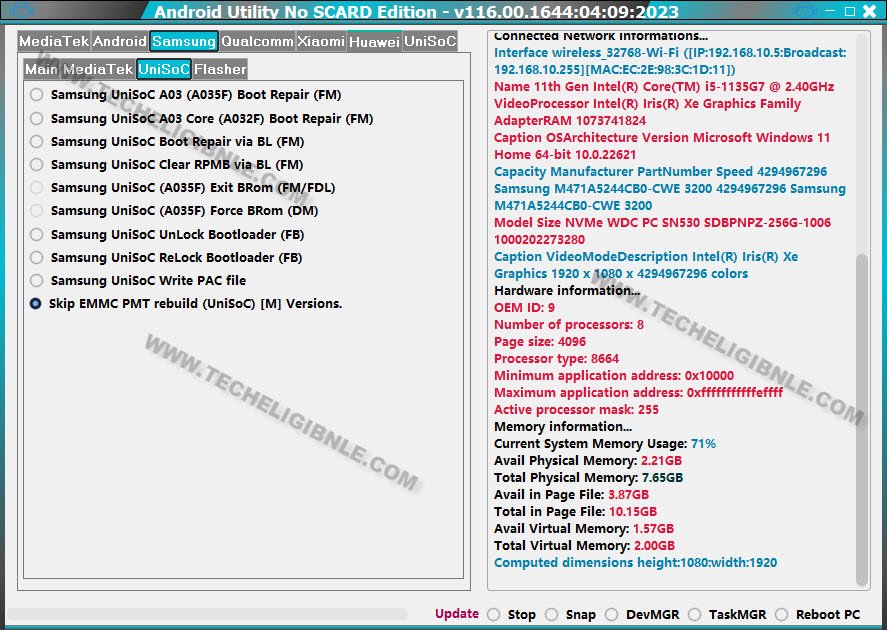Open the top-row UniSoC tab
The image size is (887, 630).
pyautogui.click(x=430, y=41)
